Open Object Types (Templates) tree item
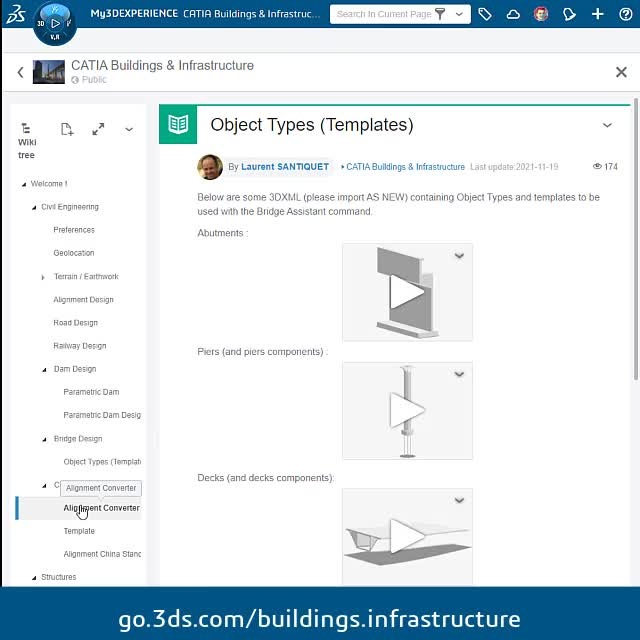 tap(102, 462)
